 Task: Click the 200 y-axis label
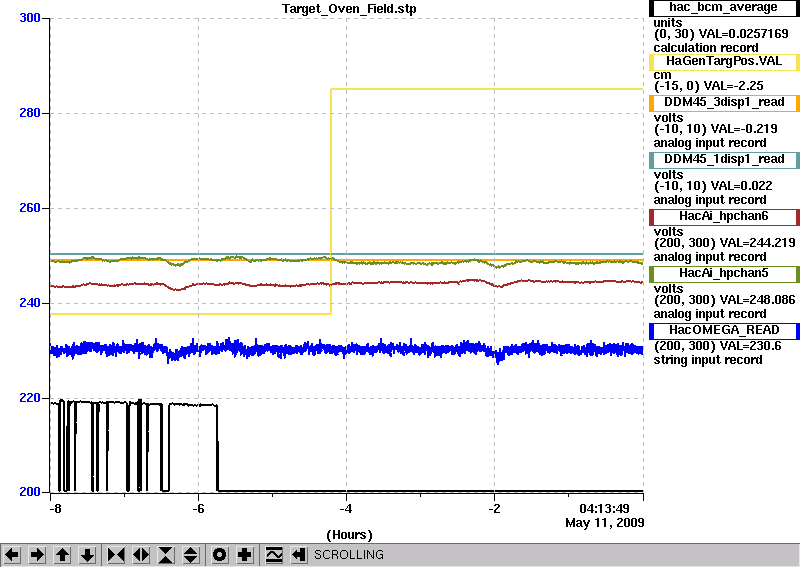pos(30,492)
